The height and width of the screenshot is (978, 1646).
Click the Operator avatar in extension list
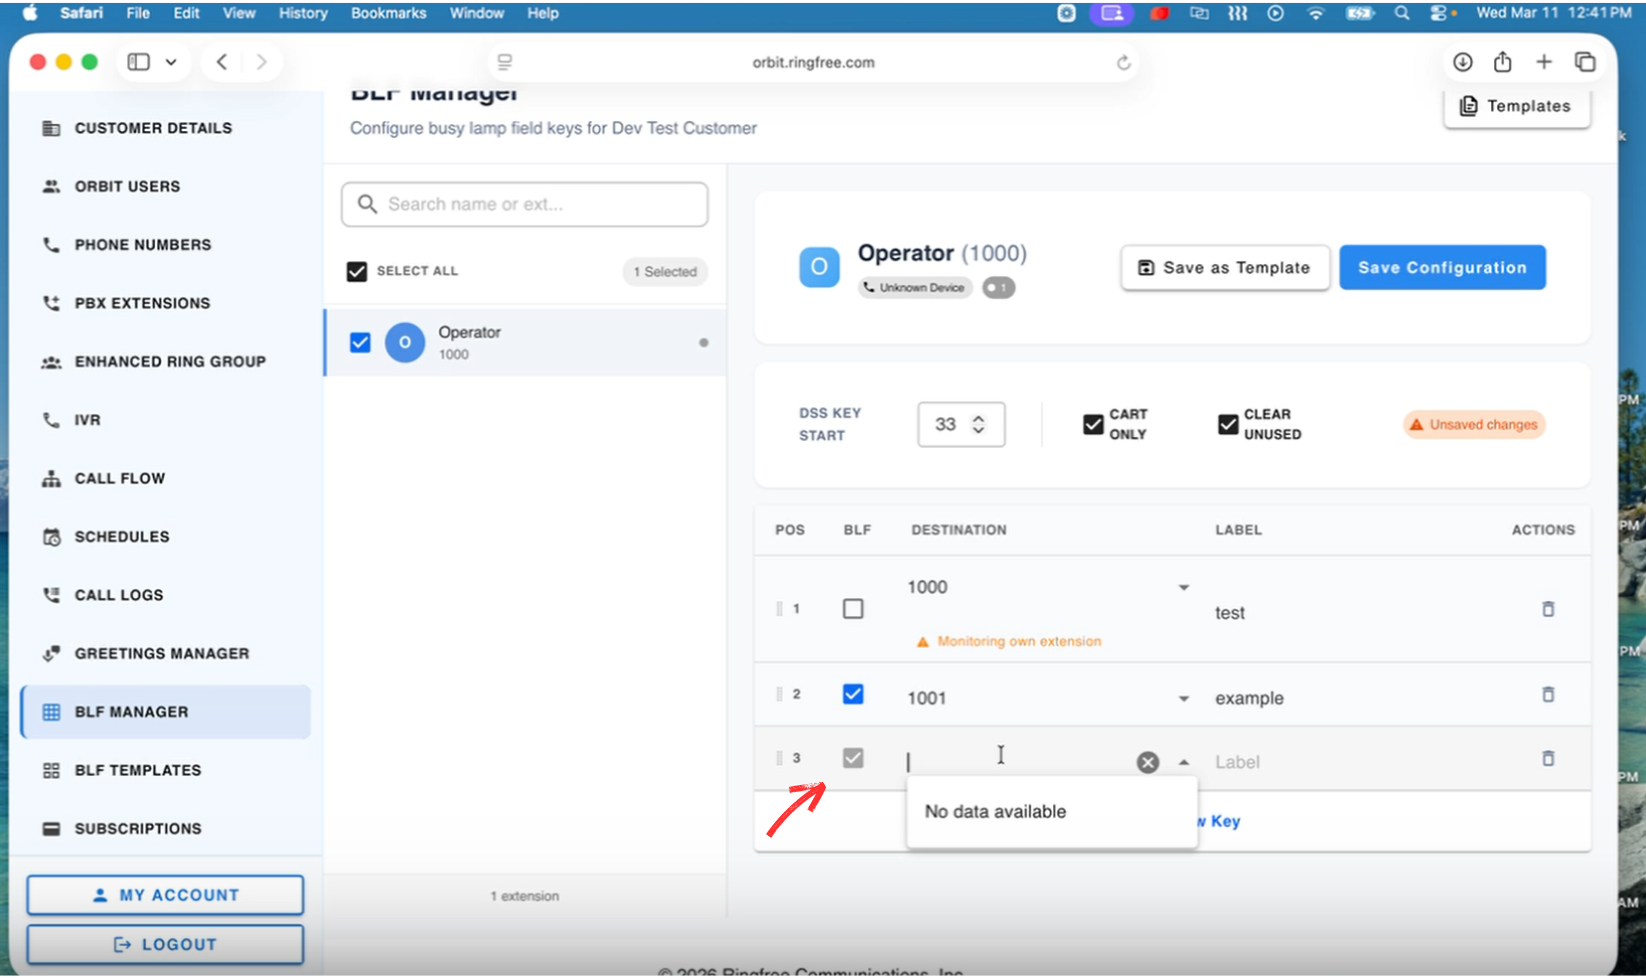405,343
